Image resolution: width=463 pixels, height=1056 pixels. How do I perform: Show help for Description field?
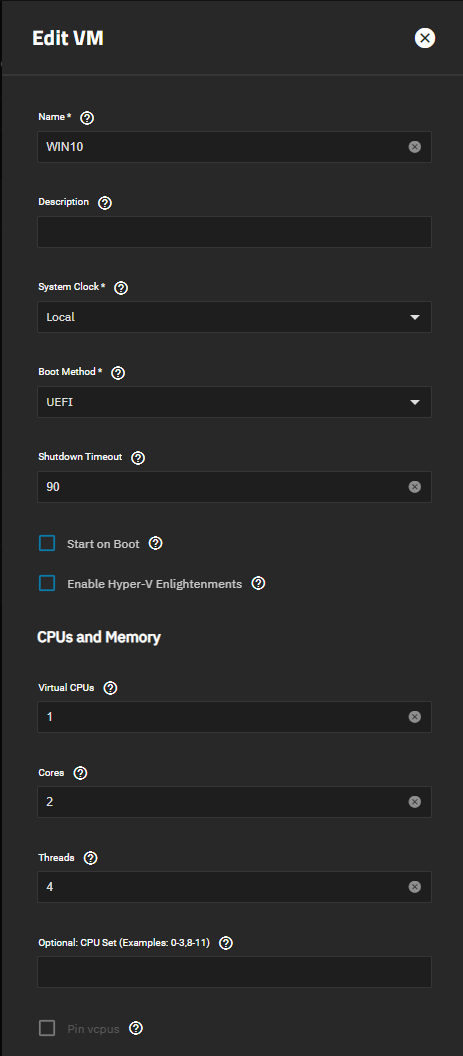tap(104, 203)
